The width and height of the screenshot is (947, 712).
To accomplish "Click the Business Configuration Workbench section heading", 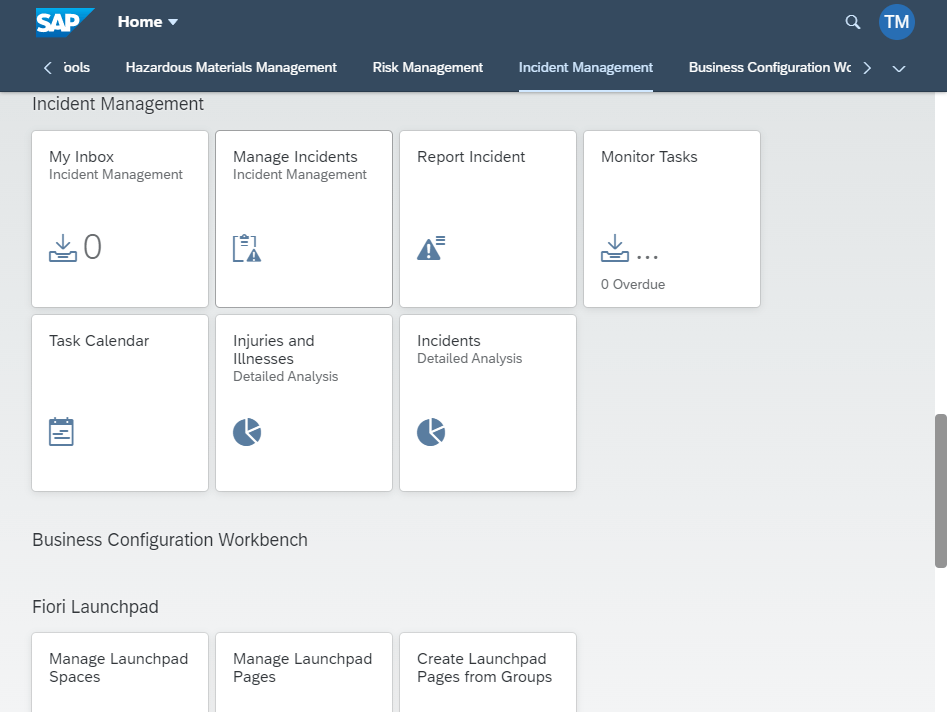I will 170,540.
